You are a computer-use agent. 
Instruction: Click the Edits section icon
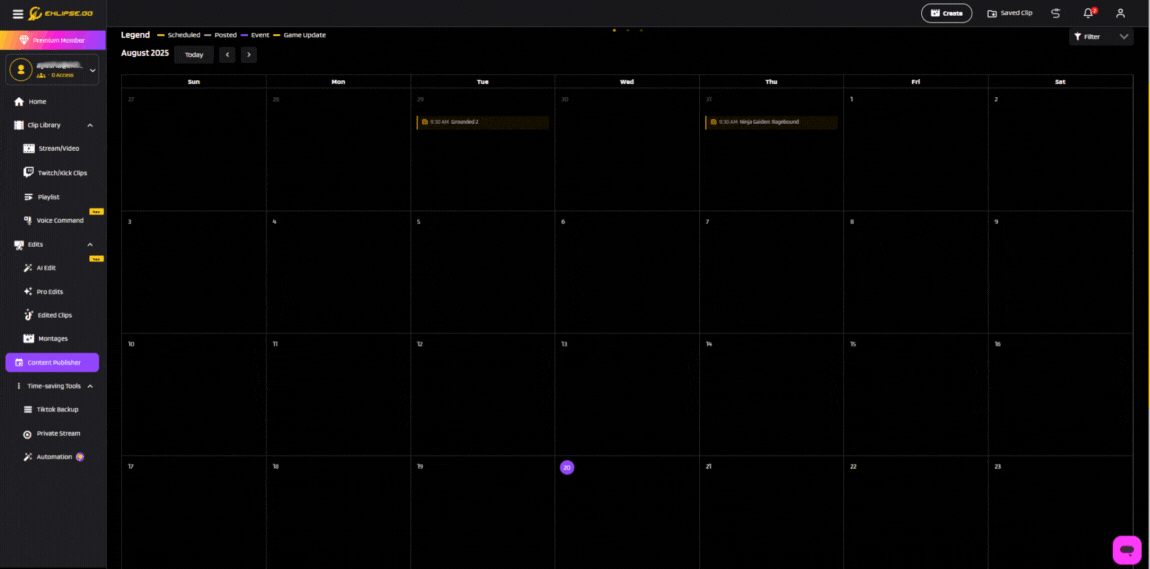click(x=19, y=244)
